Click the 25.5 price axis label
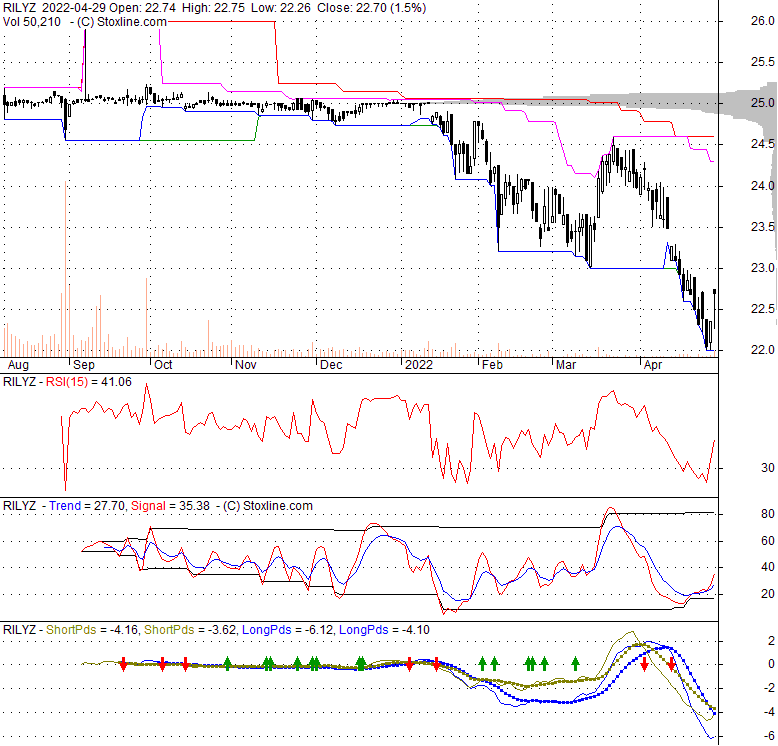The image size is (778, 746). (763, 62)
